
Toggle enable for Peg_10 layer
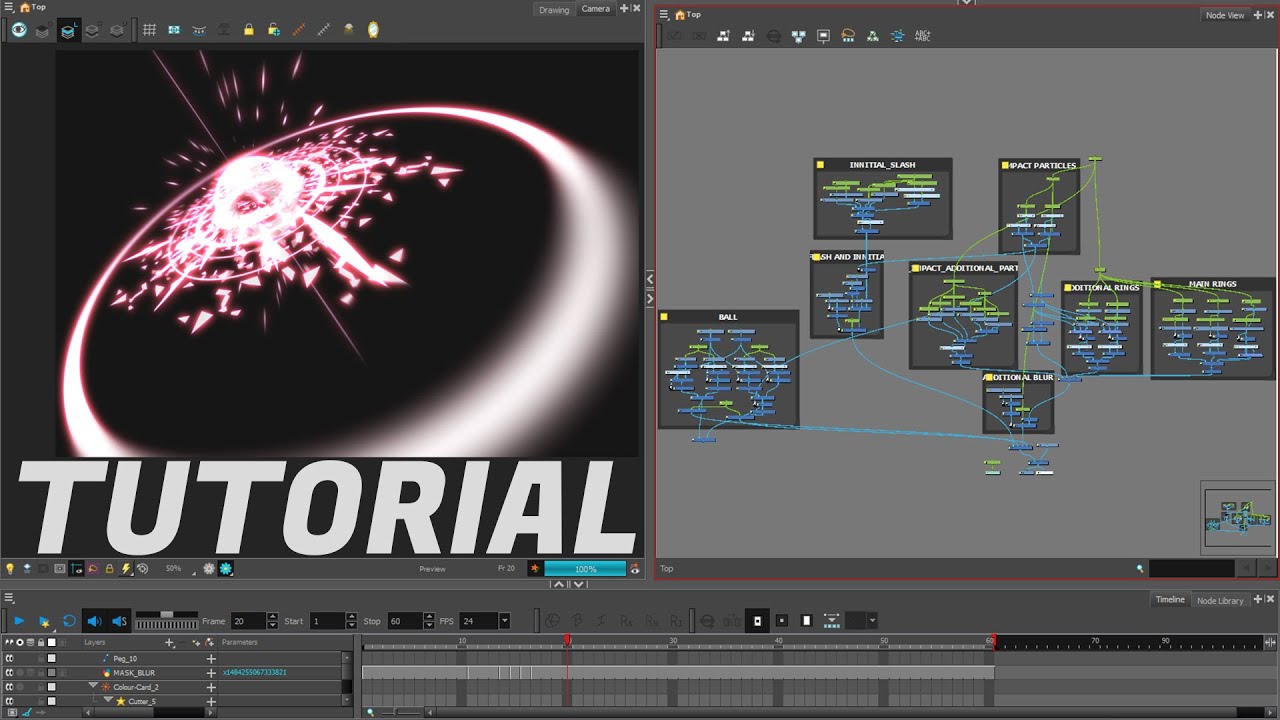coord(9,658)
